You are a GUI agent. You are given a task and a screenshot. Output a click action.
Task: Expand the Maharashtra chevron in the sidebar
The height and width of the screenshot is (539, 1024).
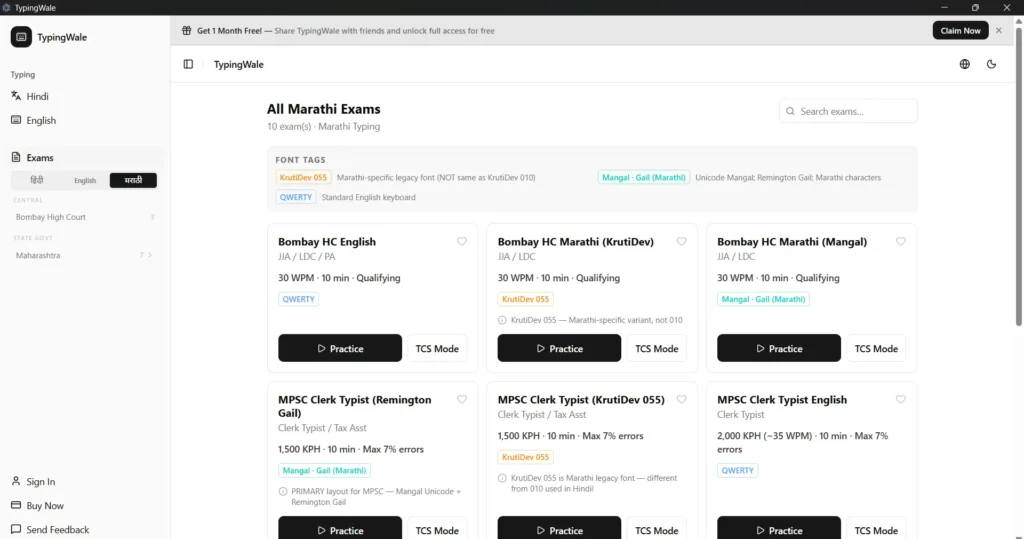click(x=150, y=255)
